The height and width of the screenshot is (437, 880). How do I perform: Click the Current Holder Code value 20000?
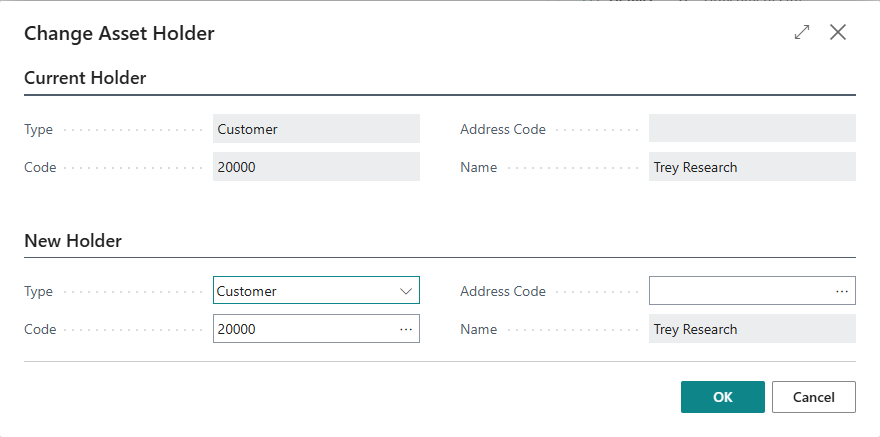pos(316,167)
